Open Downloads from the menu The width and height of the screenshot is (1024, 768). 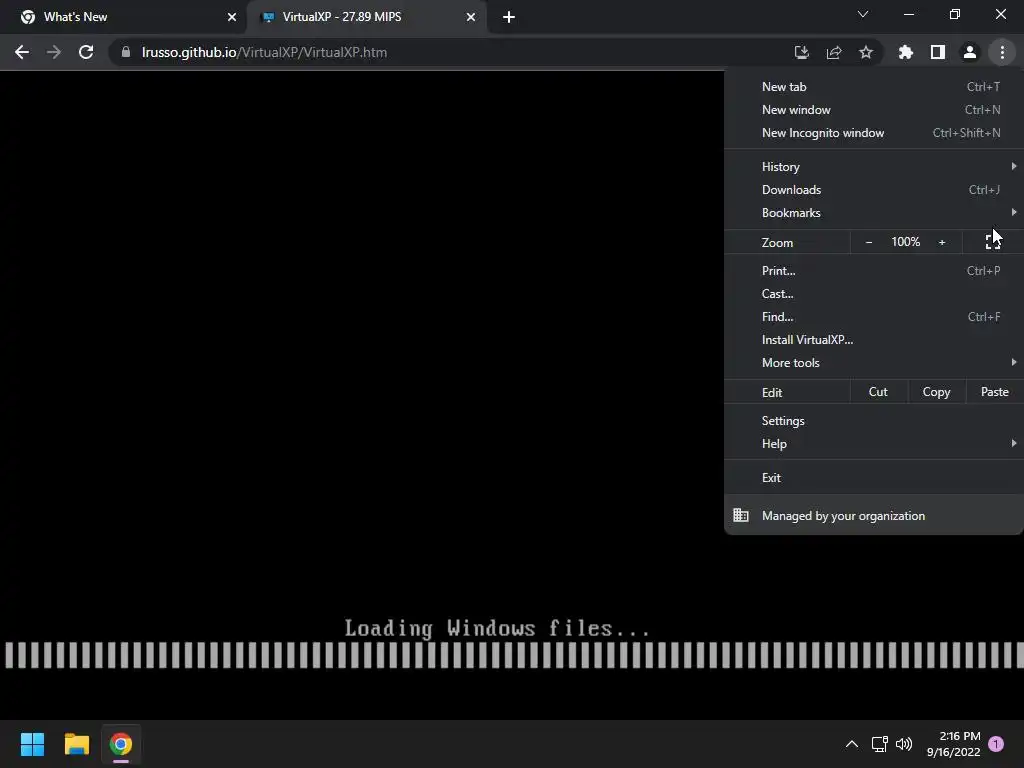click(874, 189)
